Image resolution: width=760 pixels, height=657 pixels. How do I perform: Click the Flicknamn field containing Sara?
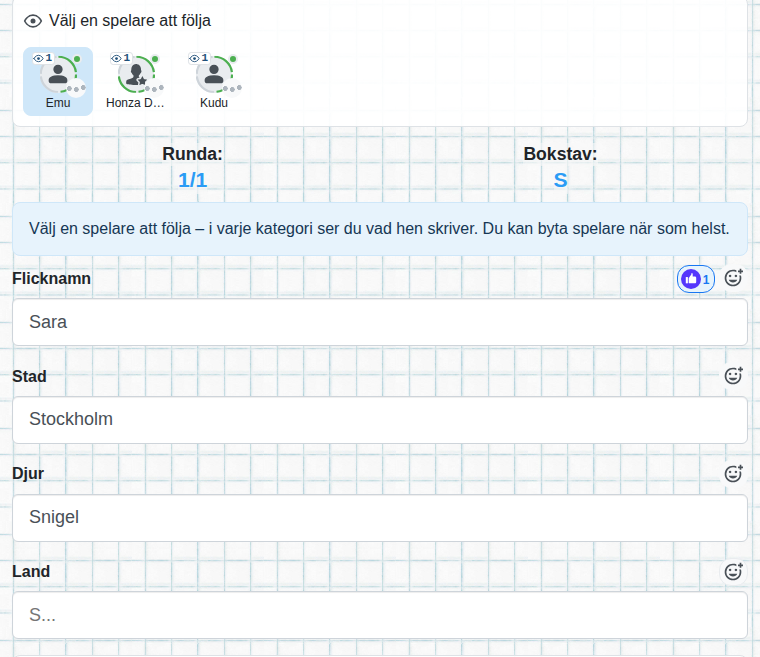[380, 322]
